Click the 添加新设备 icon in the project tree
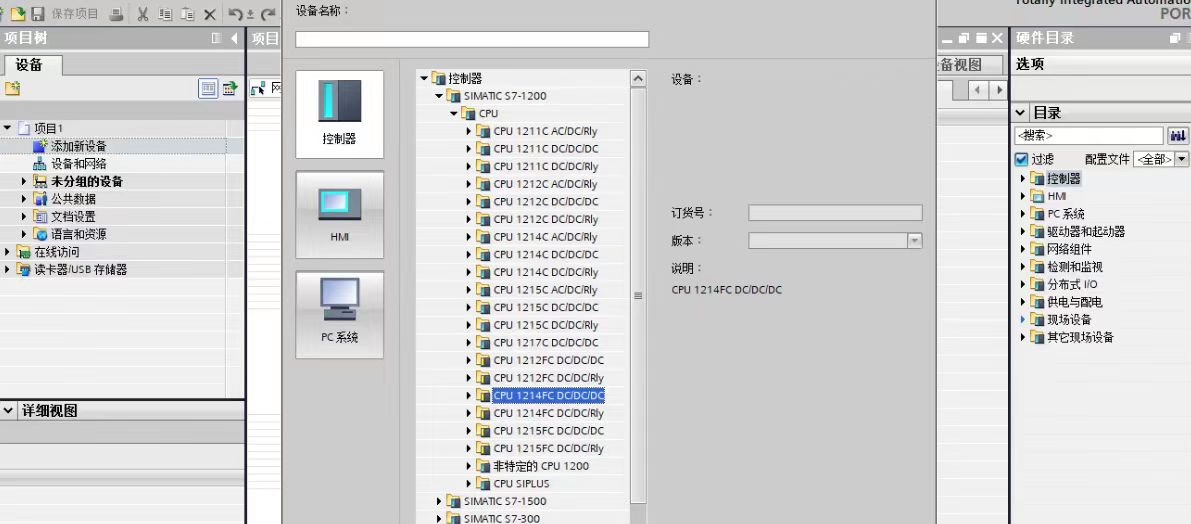The width and height of the screenshot is (1191, 524). [40, 146]
